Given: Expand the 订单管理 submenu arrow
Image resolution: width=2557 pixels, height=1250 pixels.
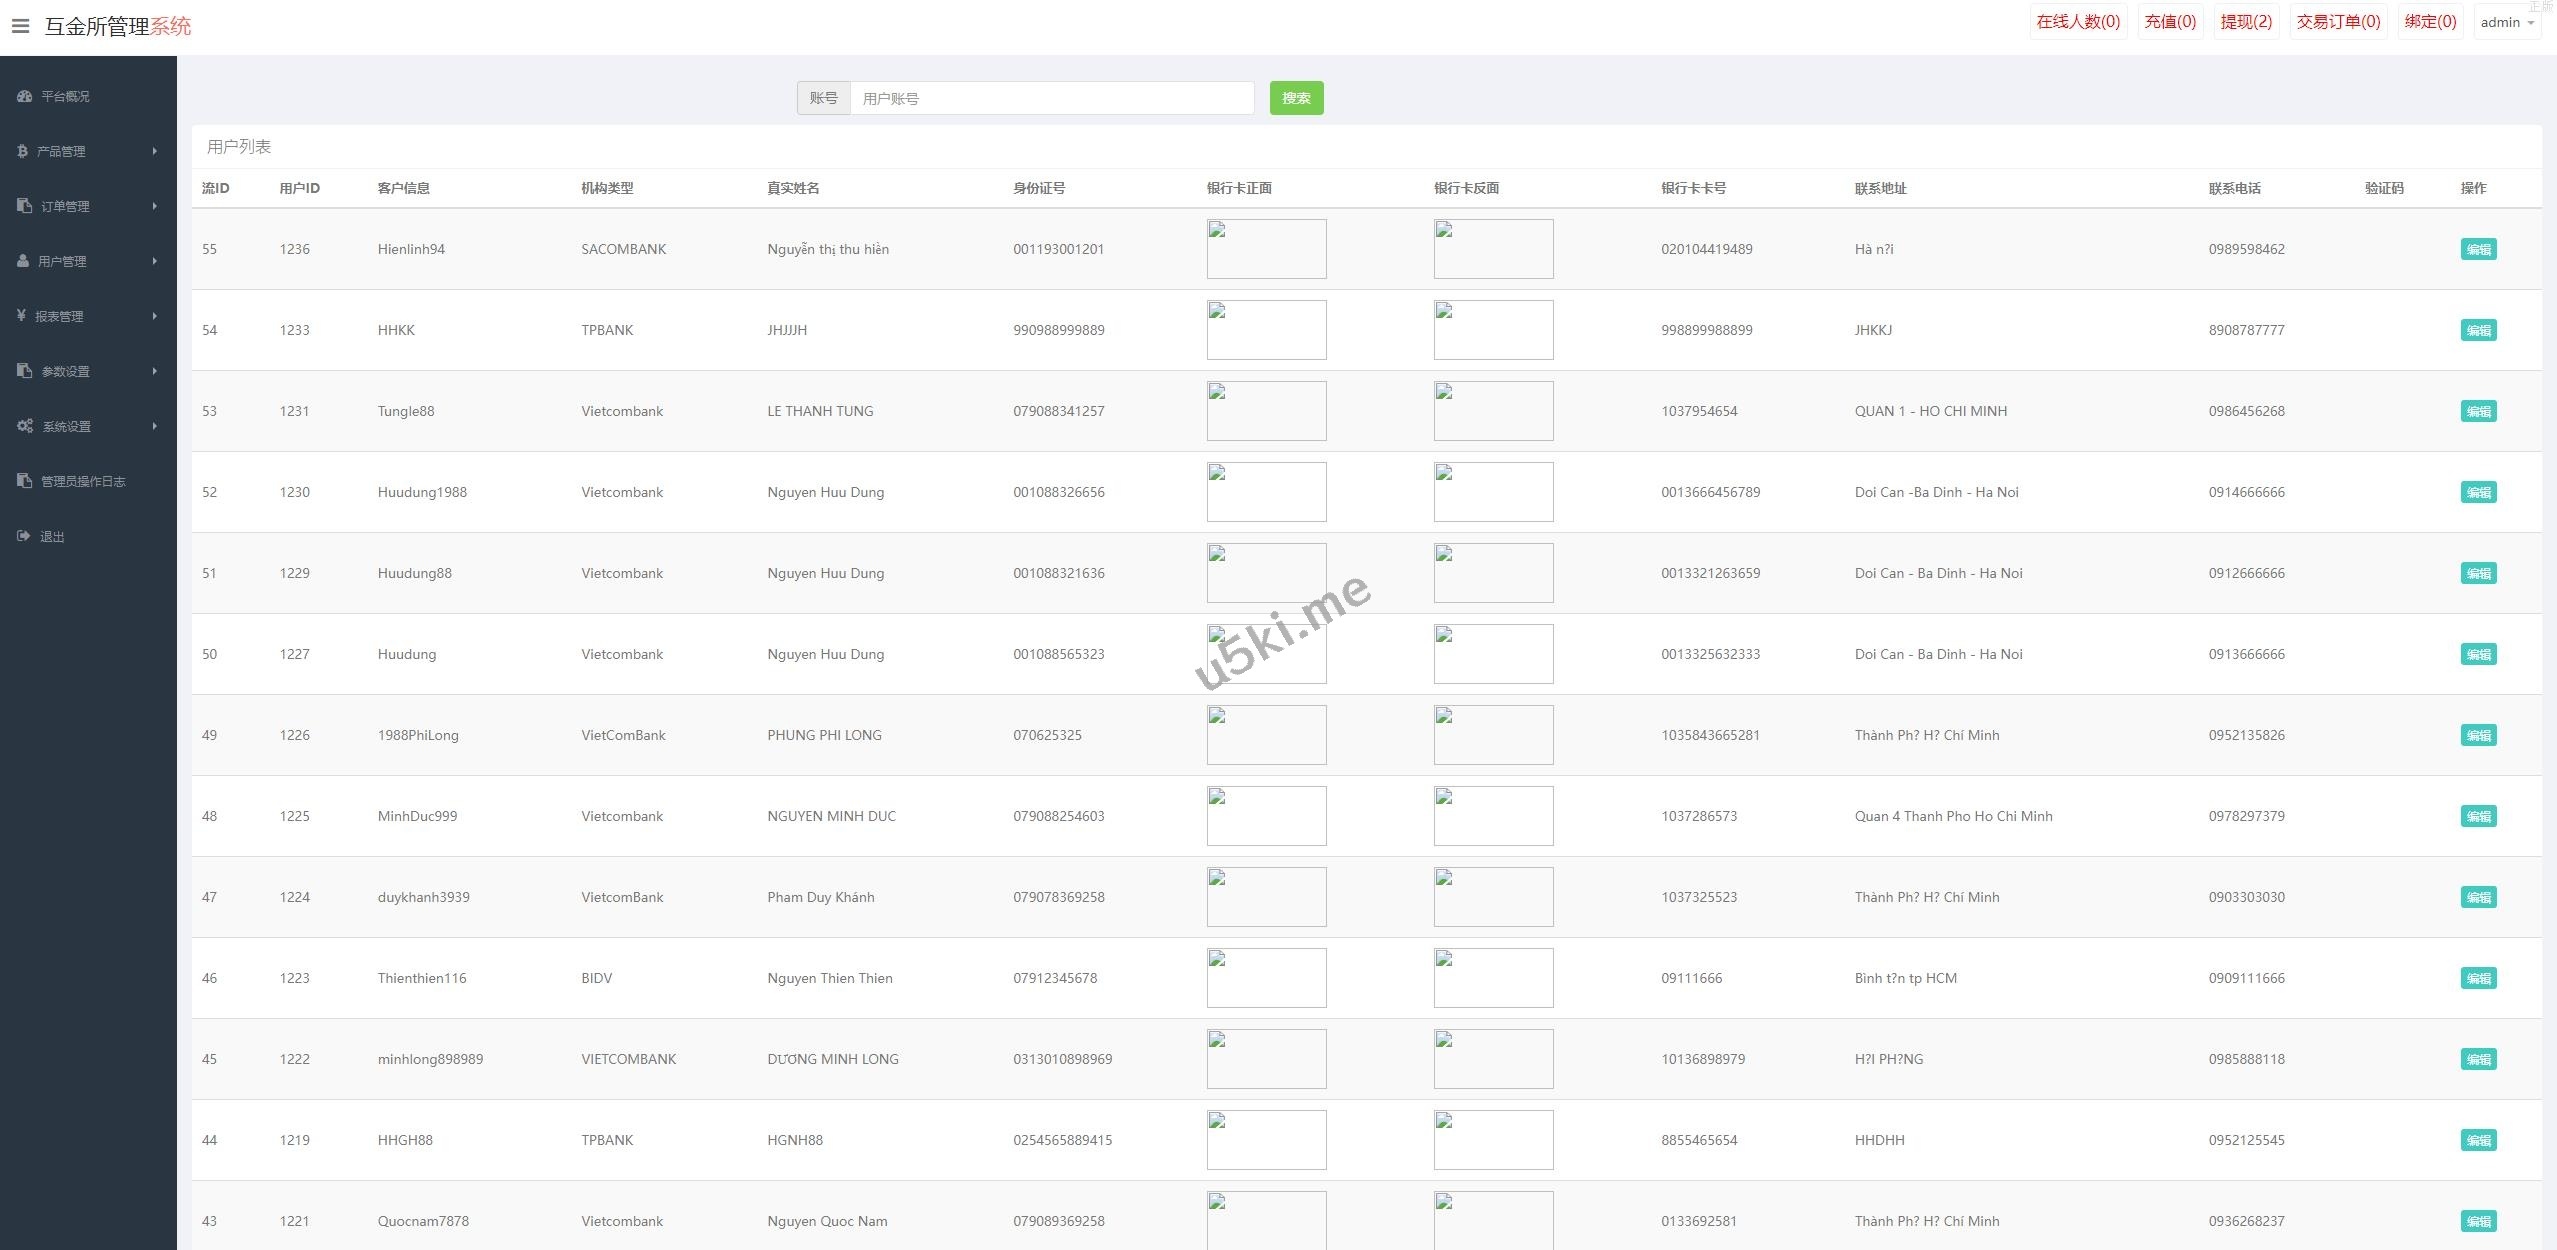Looking at the screenshot, I should click(155, 206).
